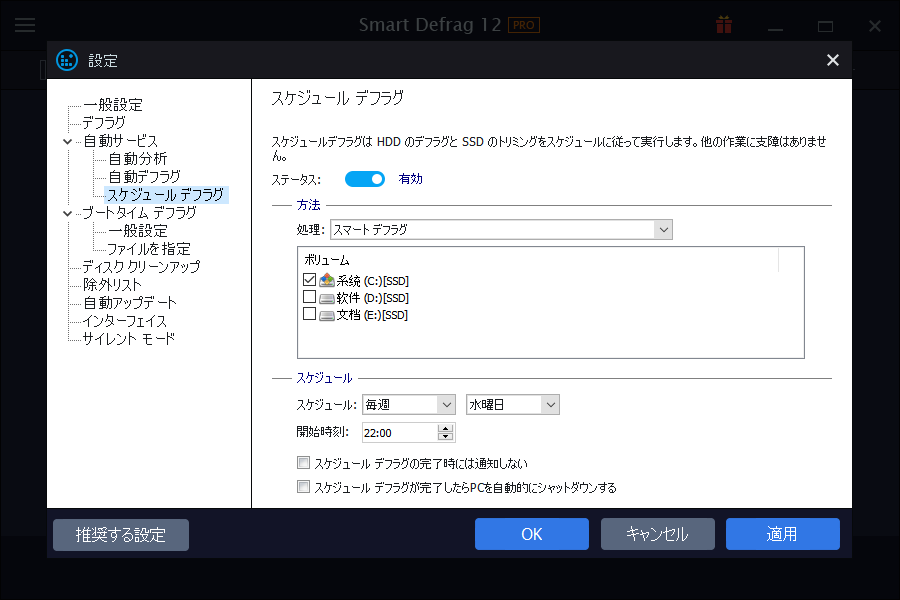Collapse the ブートタイム デフラグ tree node
This screenshot has height=600, width=900.
click(x=67, y=214)
